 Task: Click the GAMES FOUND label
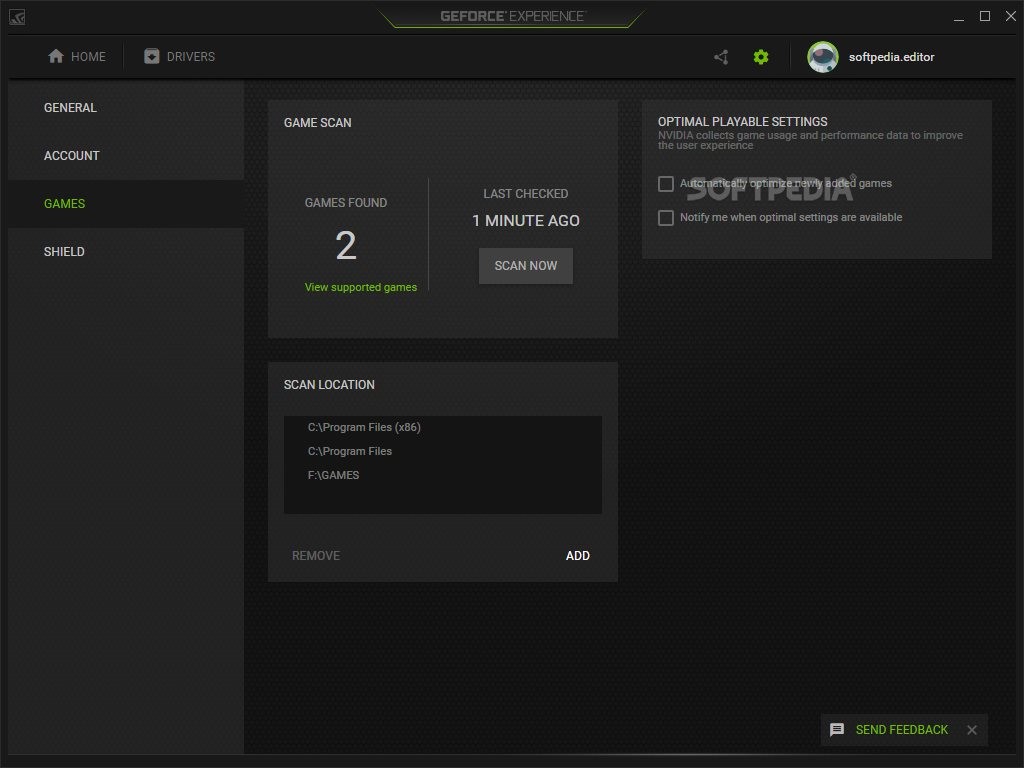[x=345, y=203]
